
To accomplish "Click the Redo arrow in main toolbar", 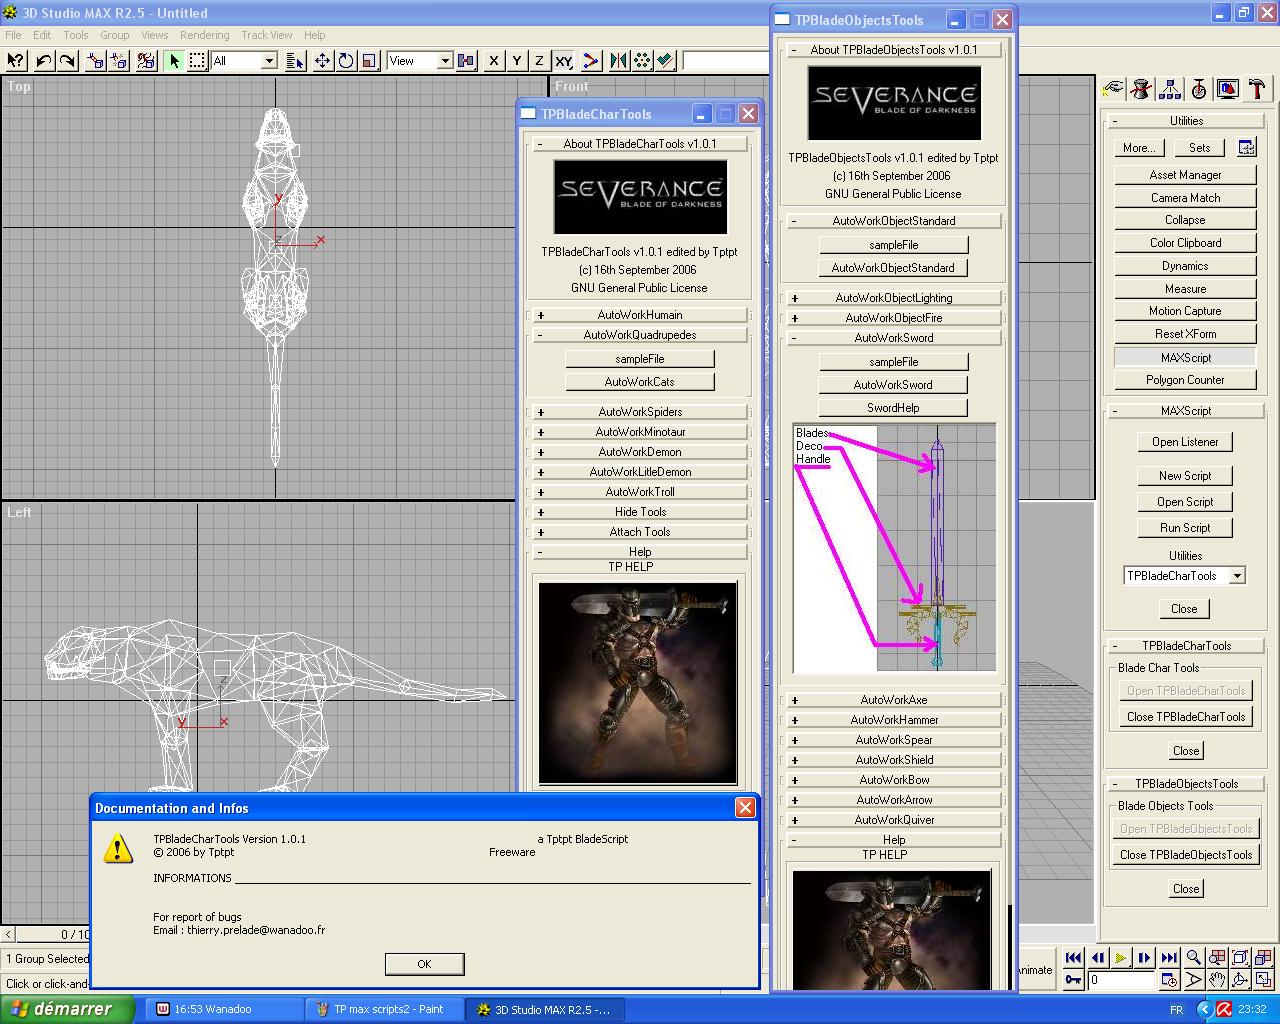I will (67, 61).
